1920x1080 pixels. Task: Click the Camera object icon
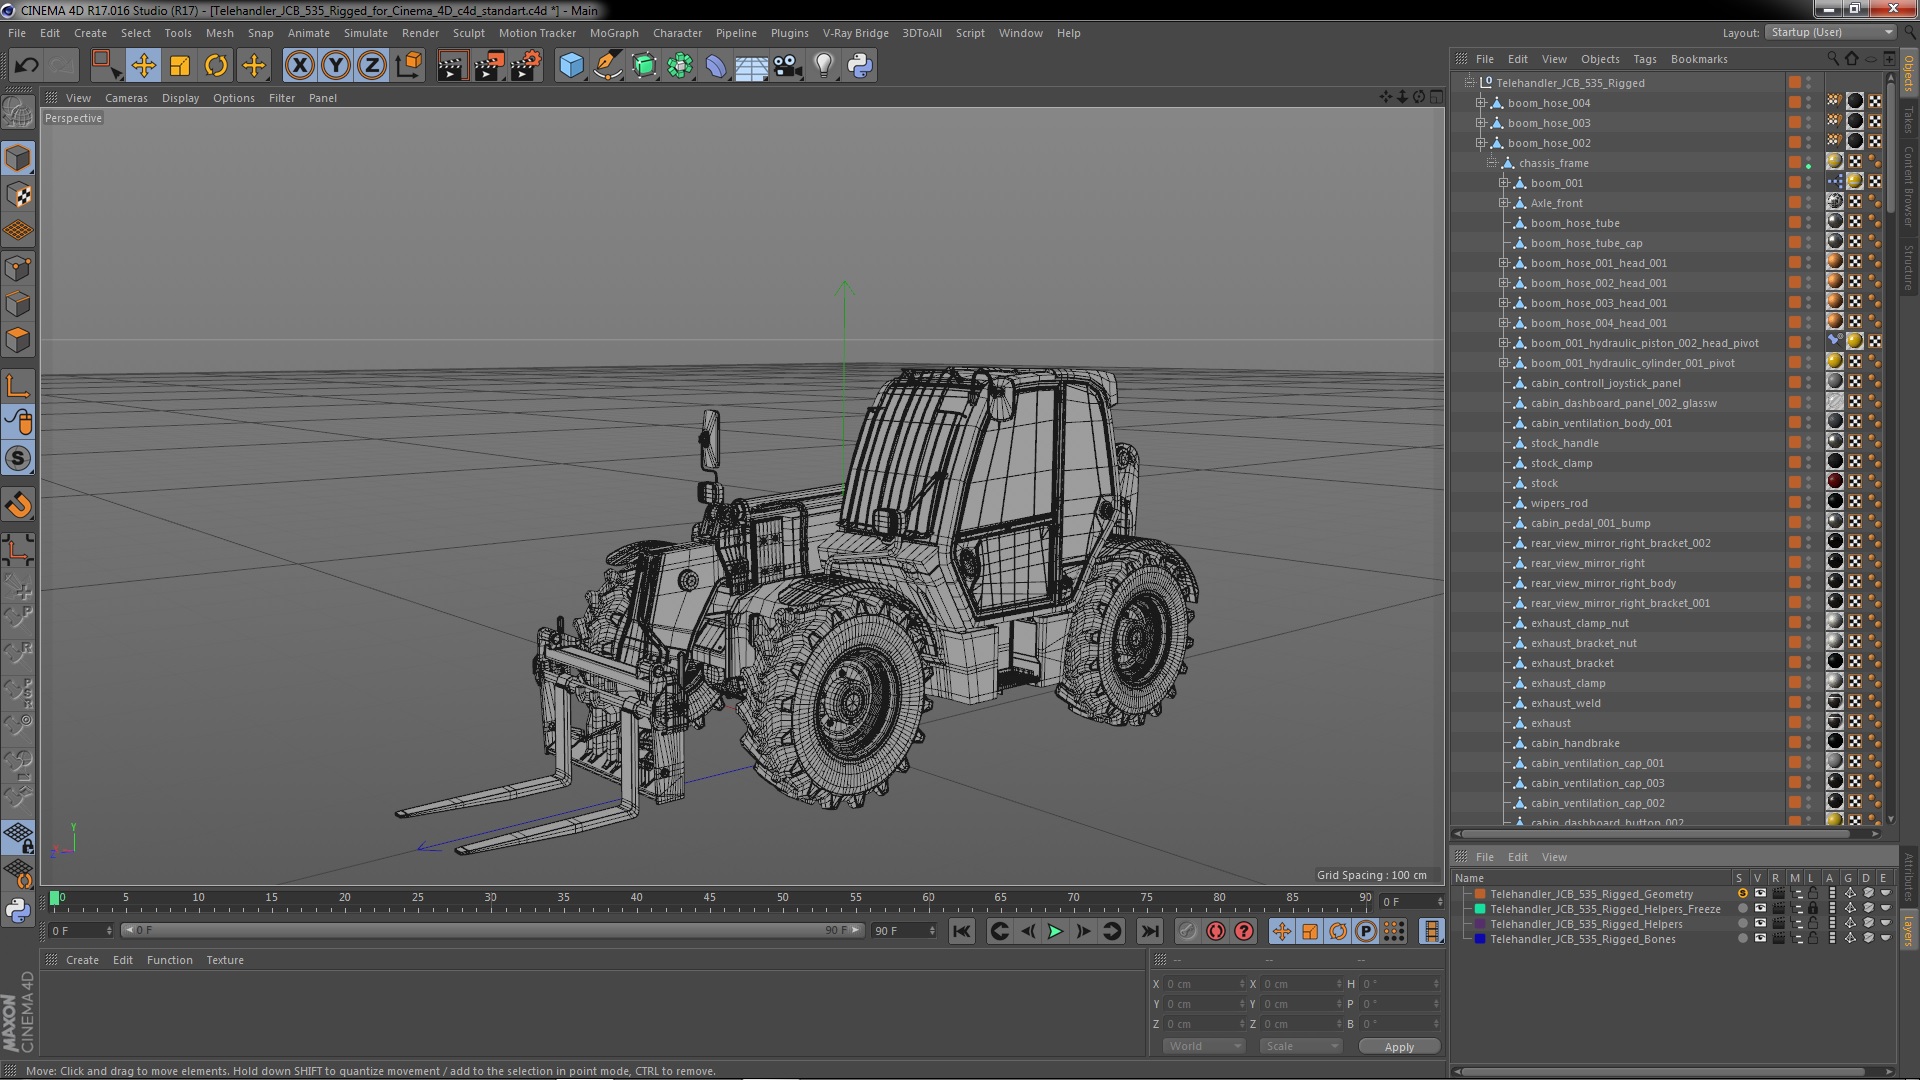click(x=788, y=66)
